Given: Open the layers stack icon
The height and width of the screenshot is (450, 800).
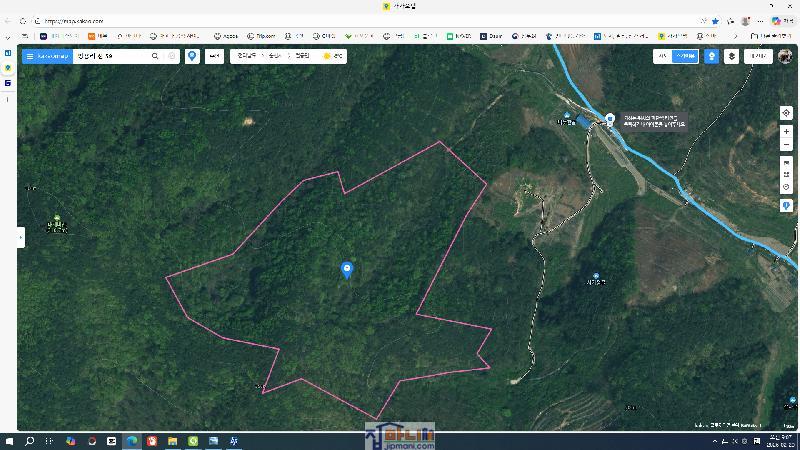Looking at the screenshot, I should tap(732, 56).
